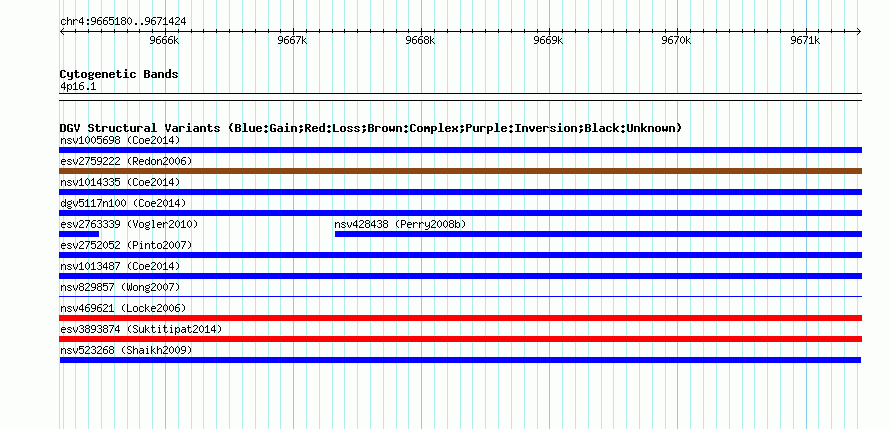Click the 9666k ruler tick label
890x429 pixels.
[x=165, y=41]
